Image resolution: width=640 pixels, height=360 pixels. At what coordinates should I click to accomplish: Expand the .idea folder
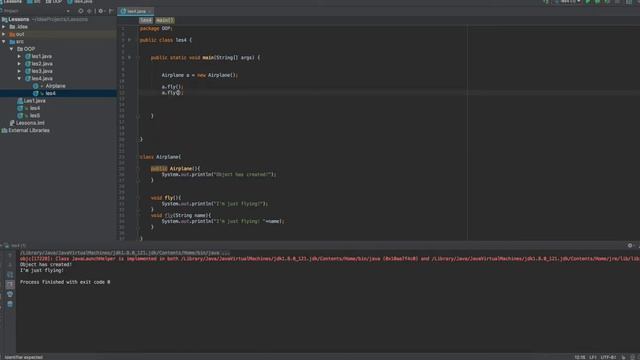point(4,27)
